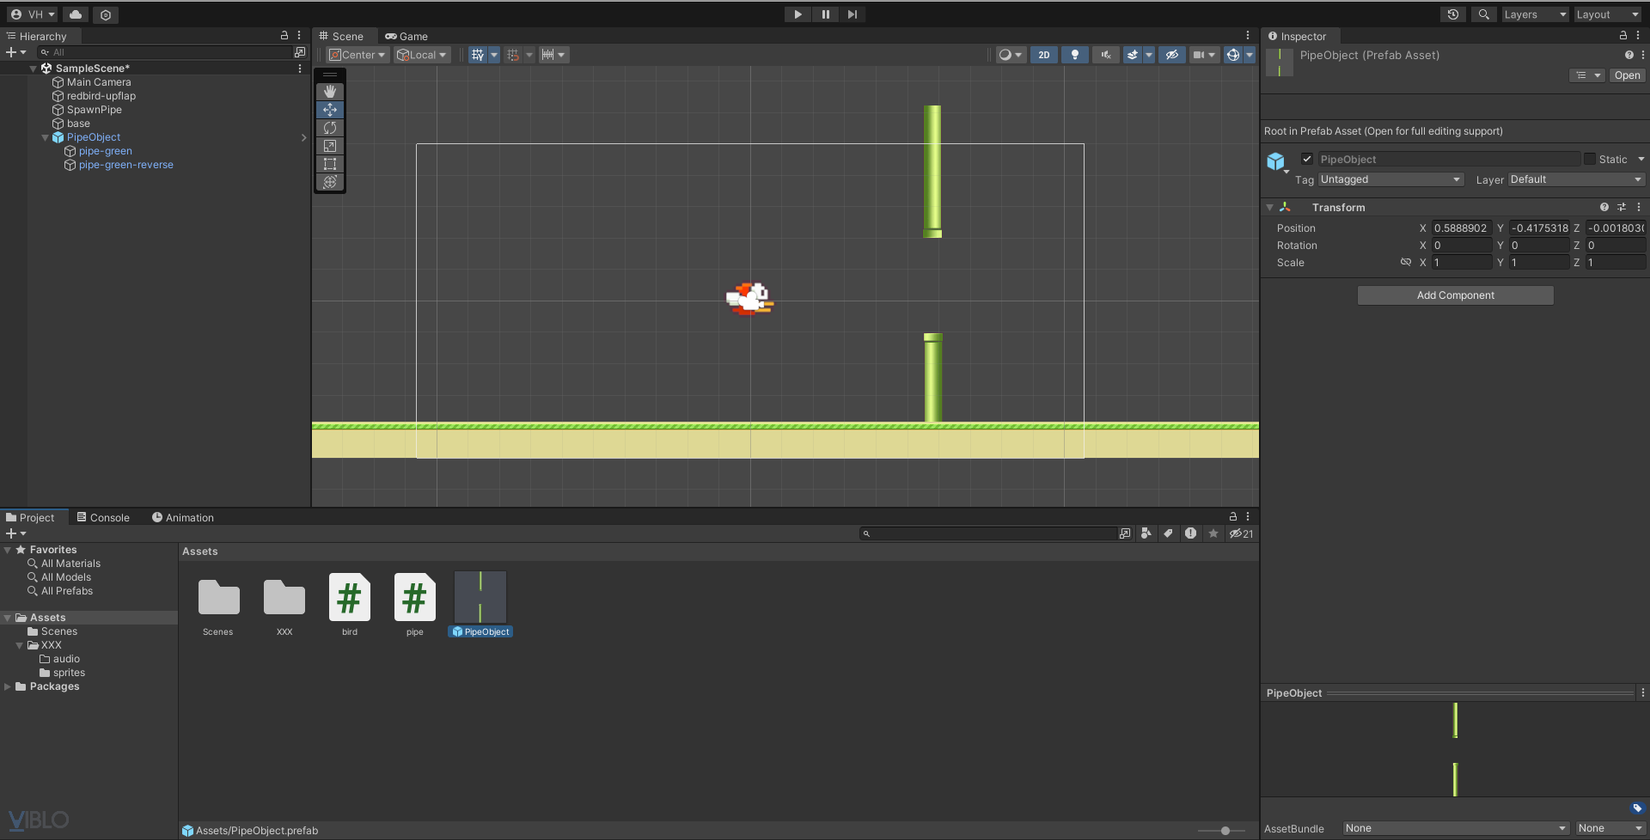Viewport: 1650px width, 840px height.
Task: Open the PipeObject prefab arrow in Hierarchy
Action: [x=304, y=138]
